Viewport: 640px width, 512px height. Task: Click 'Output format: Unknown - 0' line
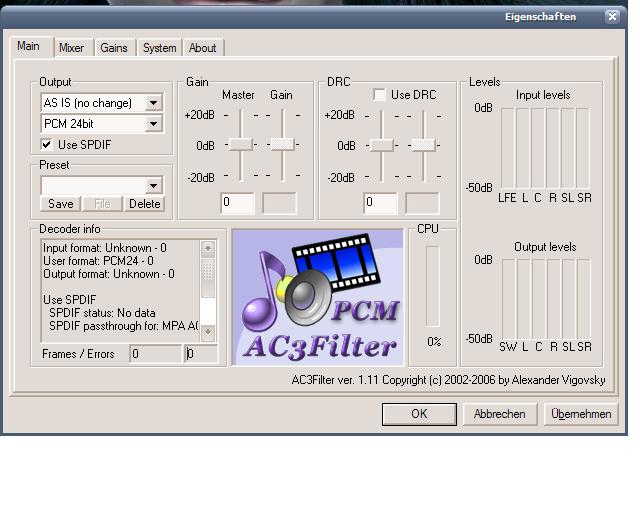109,274
